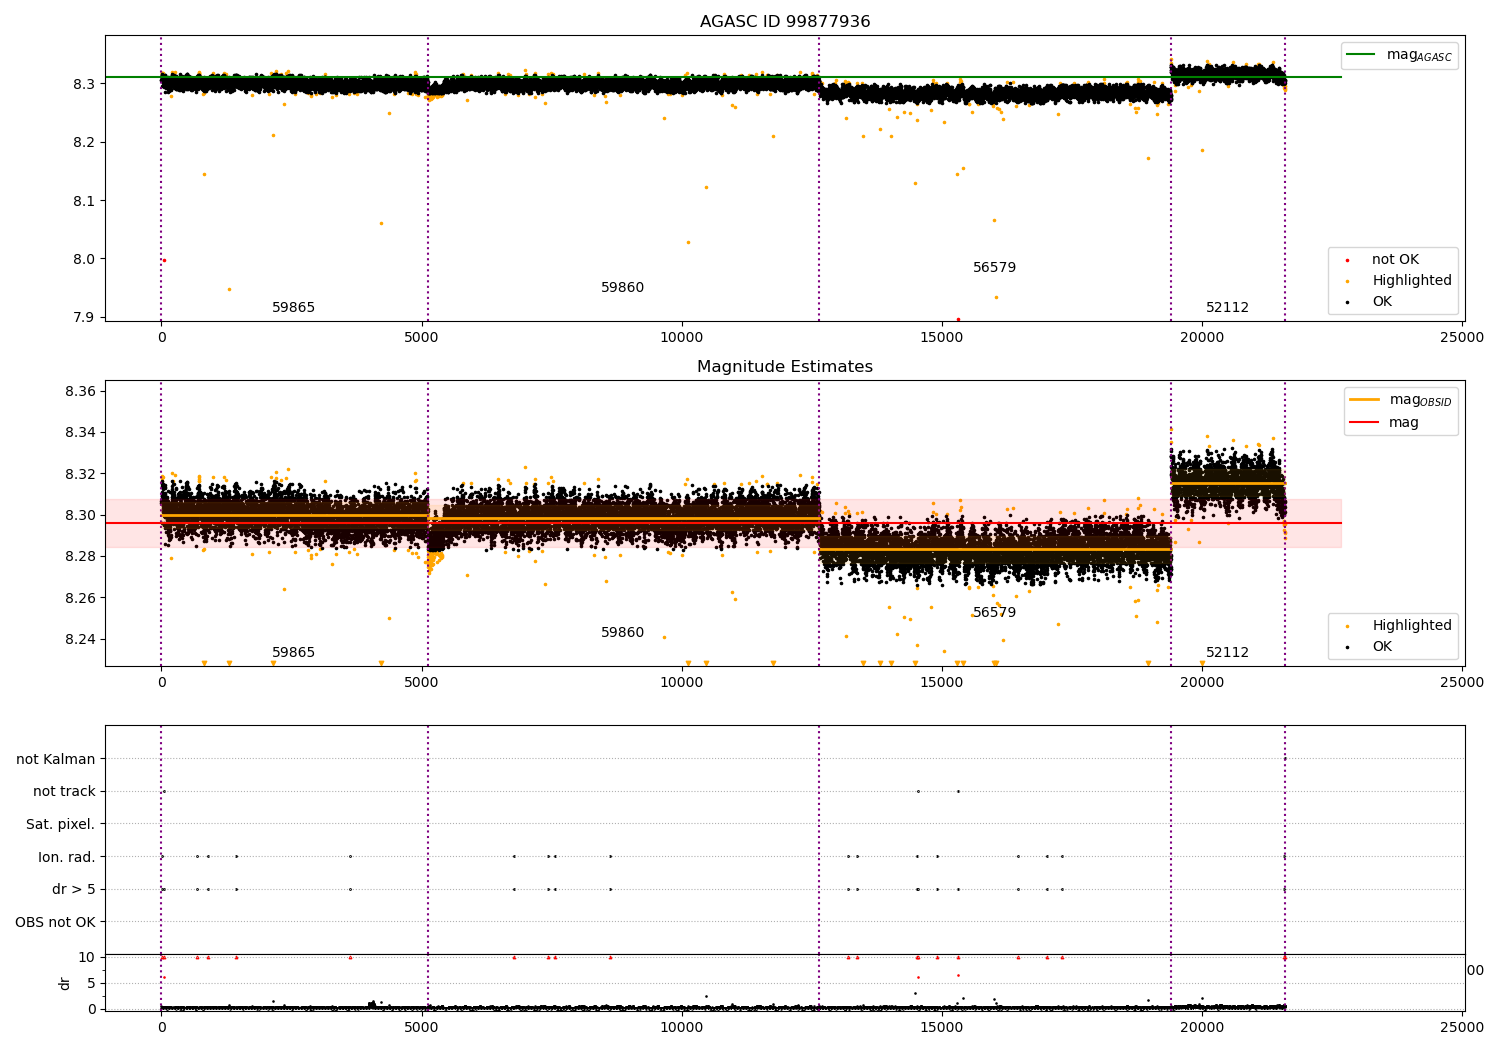Click OBSID label '56579' in the Magnitude Estimates plot
Image resolution: width=1500 pixels, height=1050 pixels.
tap(994, 612)
